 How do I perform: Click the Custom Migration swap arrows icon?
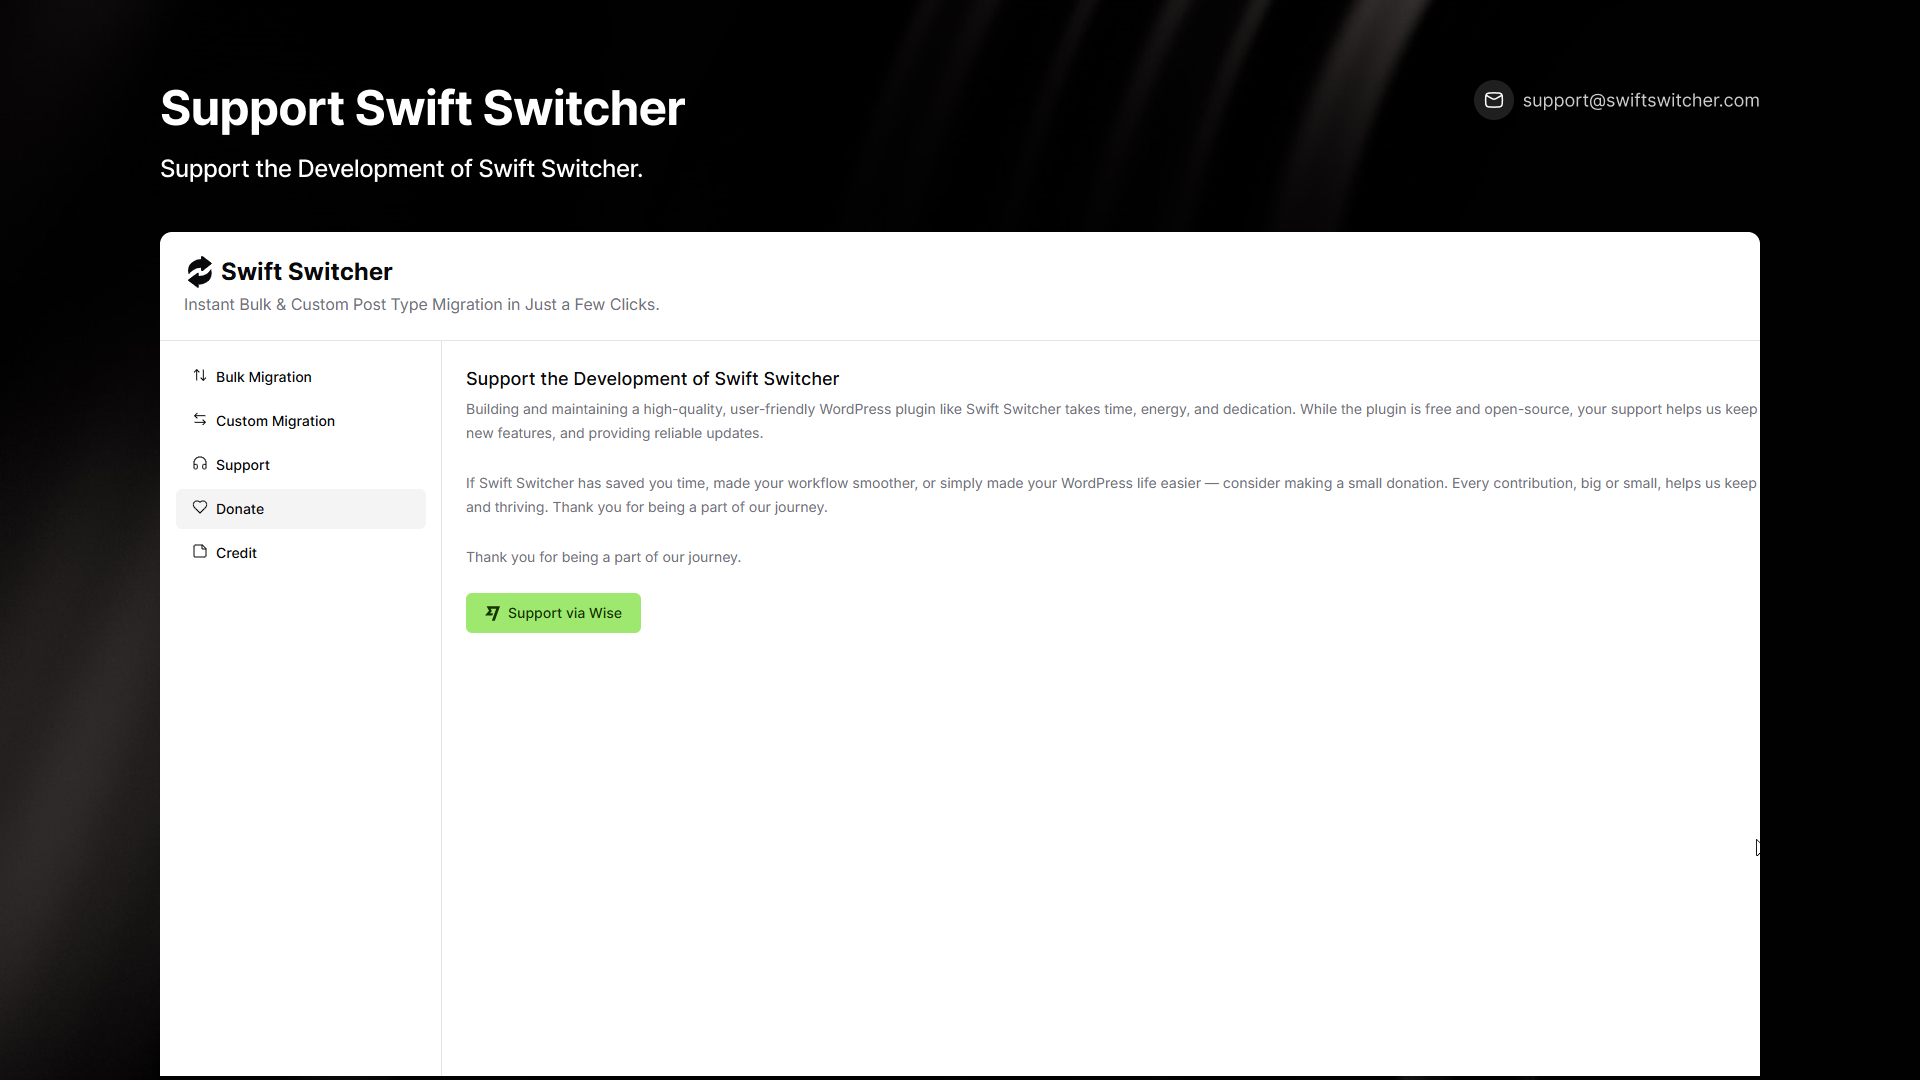coord(200,420)
